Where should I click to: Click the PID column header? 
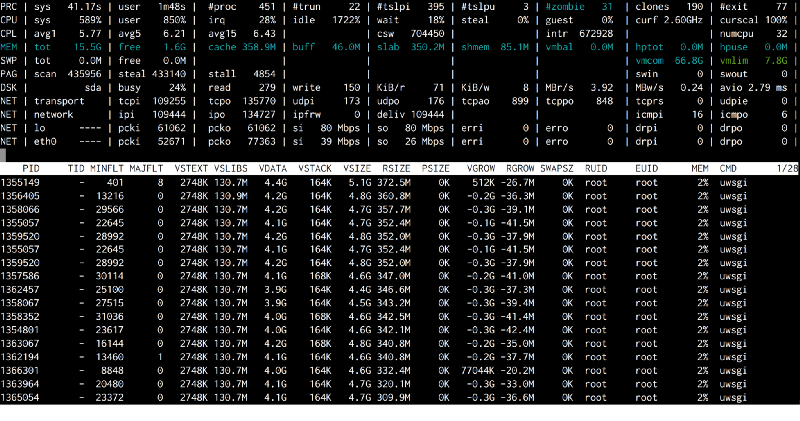[x=31, y=168]
